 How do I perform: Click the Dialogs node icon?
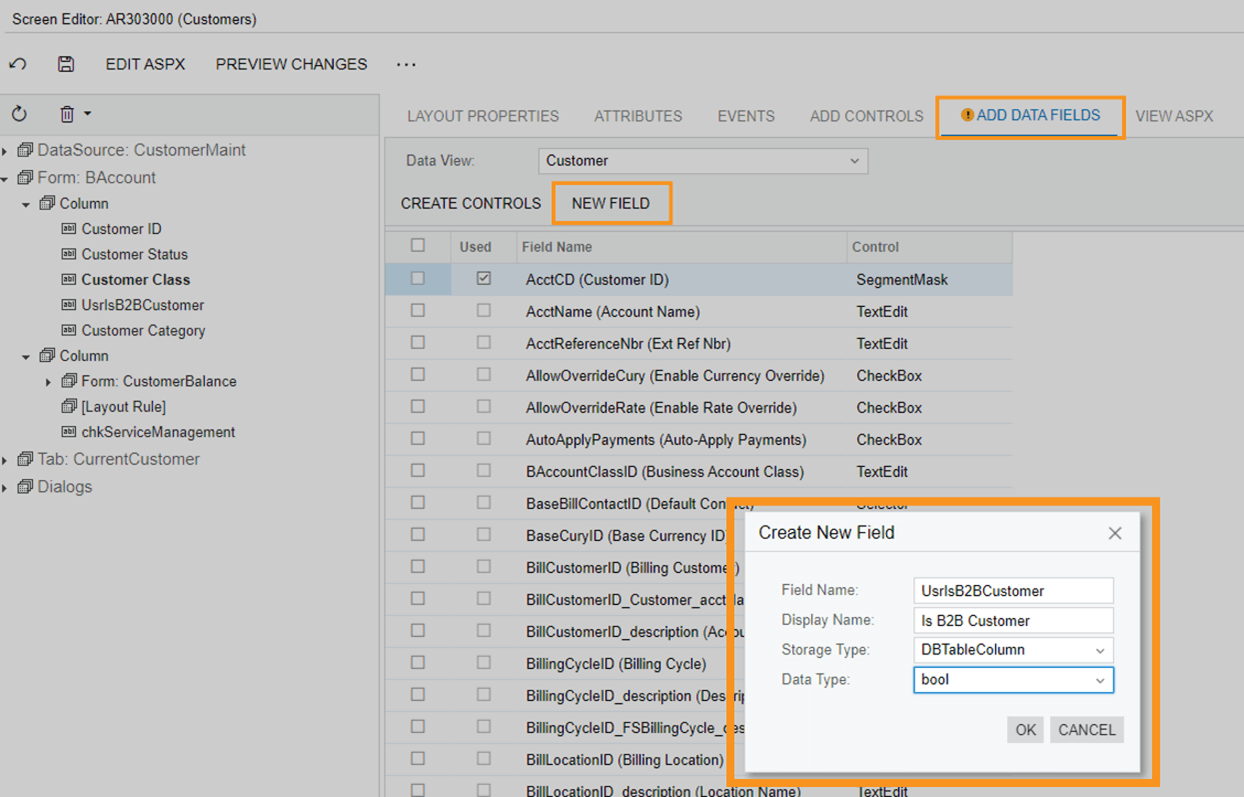click(x=26, y=486)
